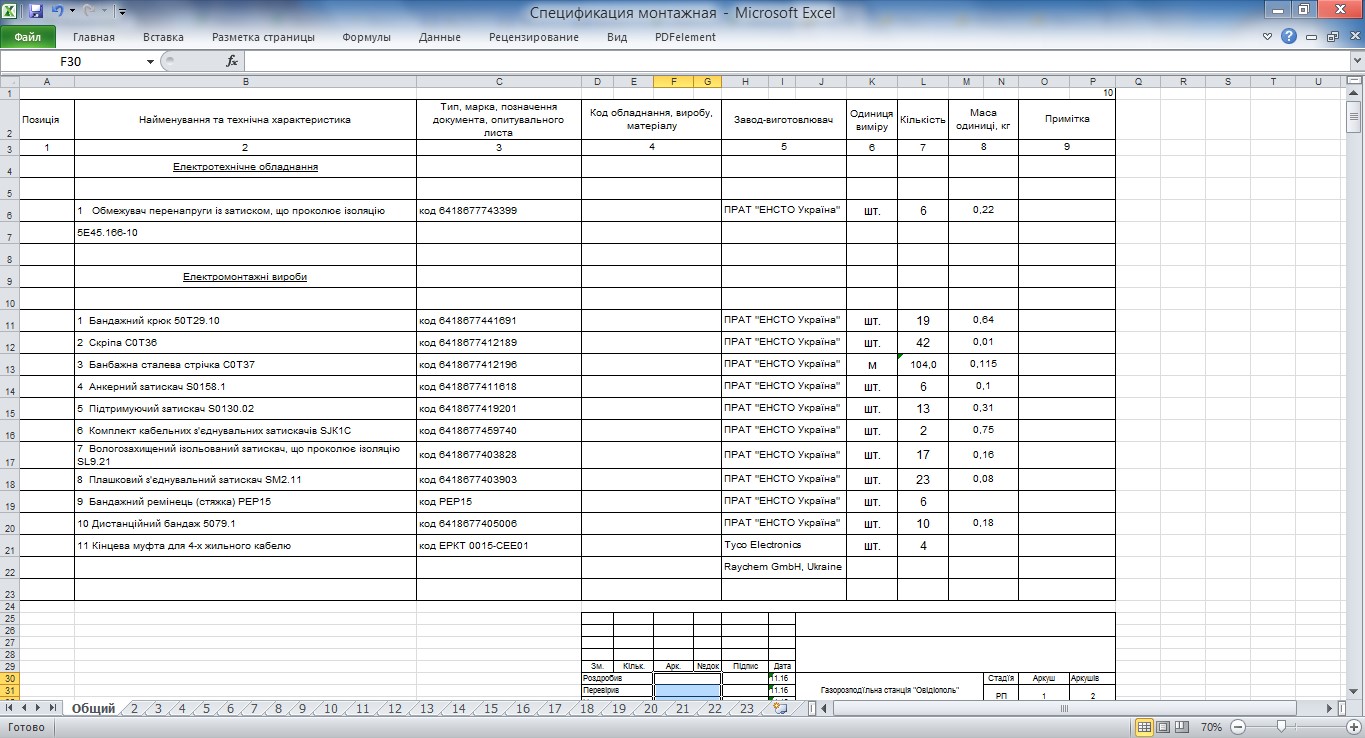Click the horizontal scrollbar thumb
This screenshot has height=738, width=1365.
(1065, 709)
